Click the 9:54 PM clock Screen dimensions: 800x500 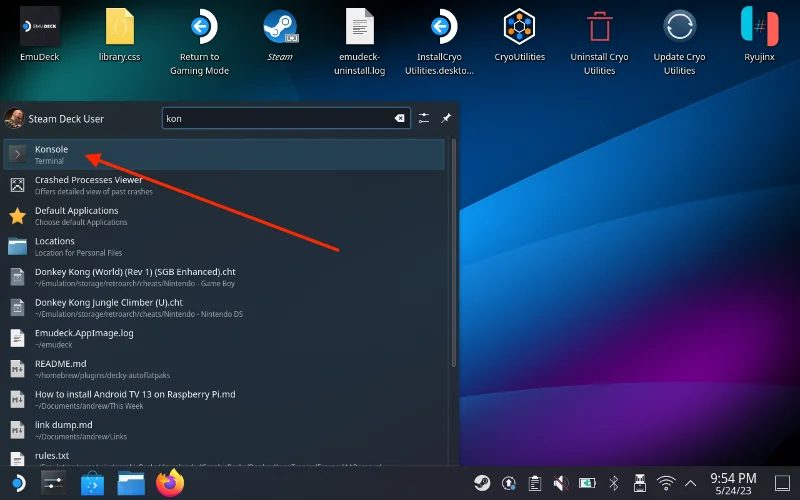[733, 483]
